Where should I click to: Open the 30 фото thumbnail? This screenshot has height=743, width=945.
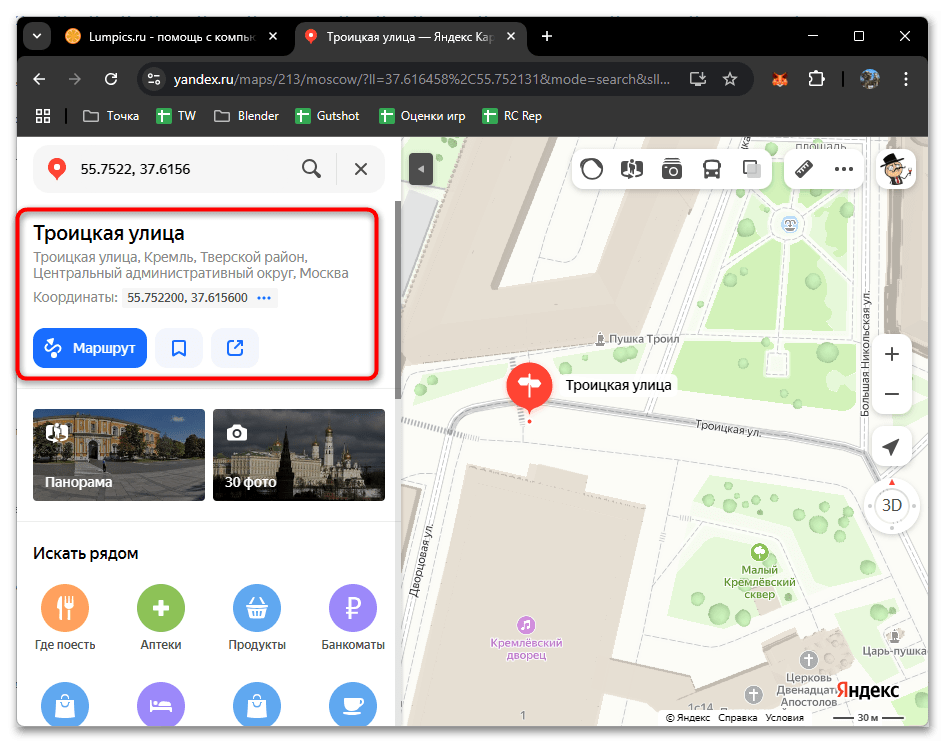coord(299,455)
